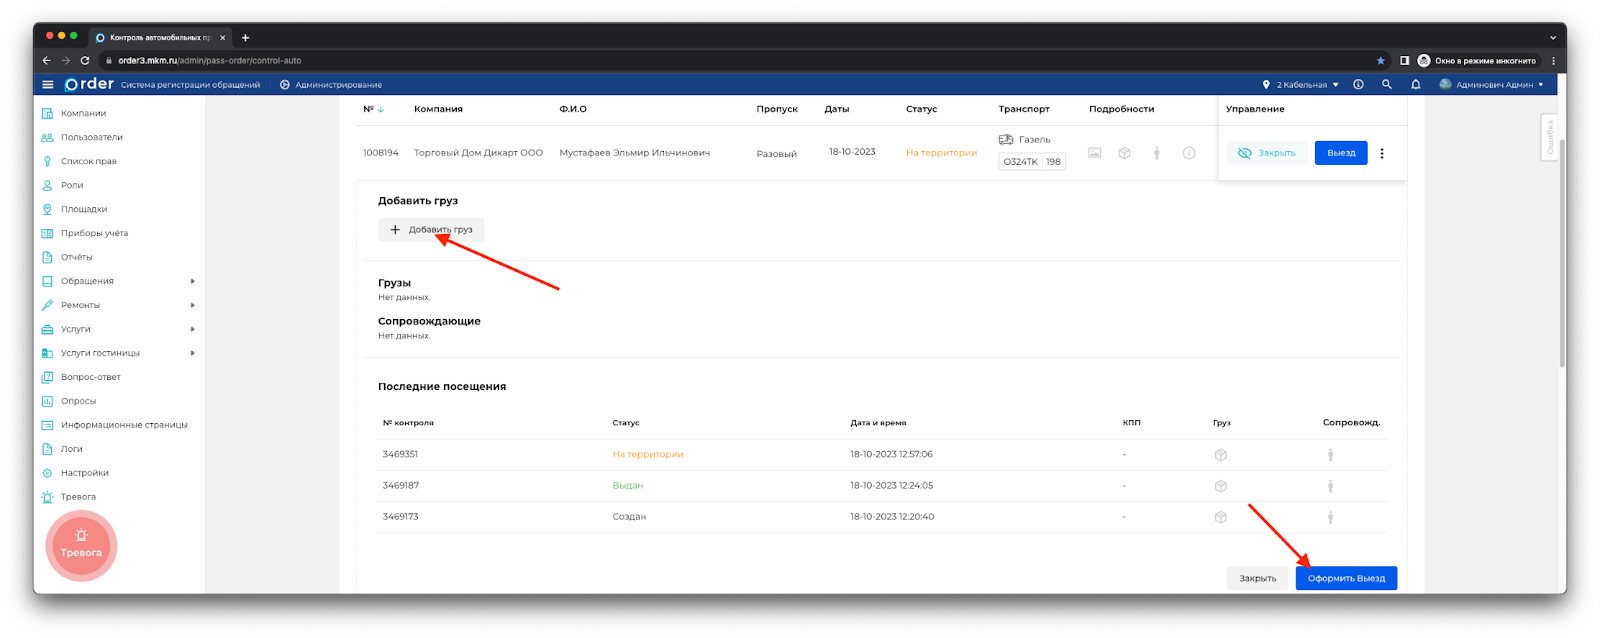Click the details info icon in pass row
1600x638 pixels.
[1189, 154]
